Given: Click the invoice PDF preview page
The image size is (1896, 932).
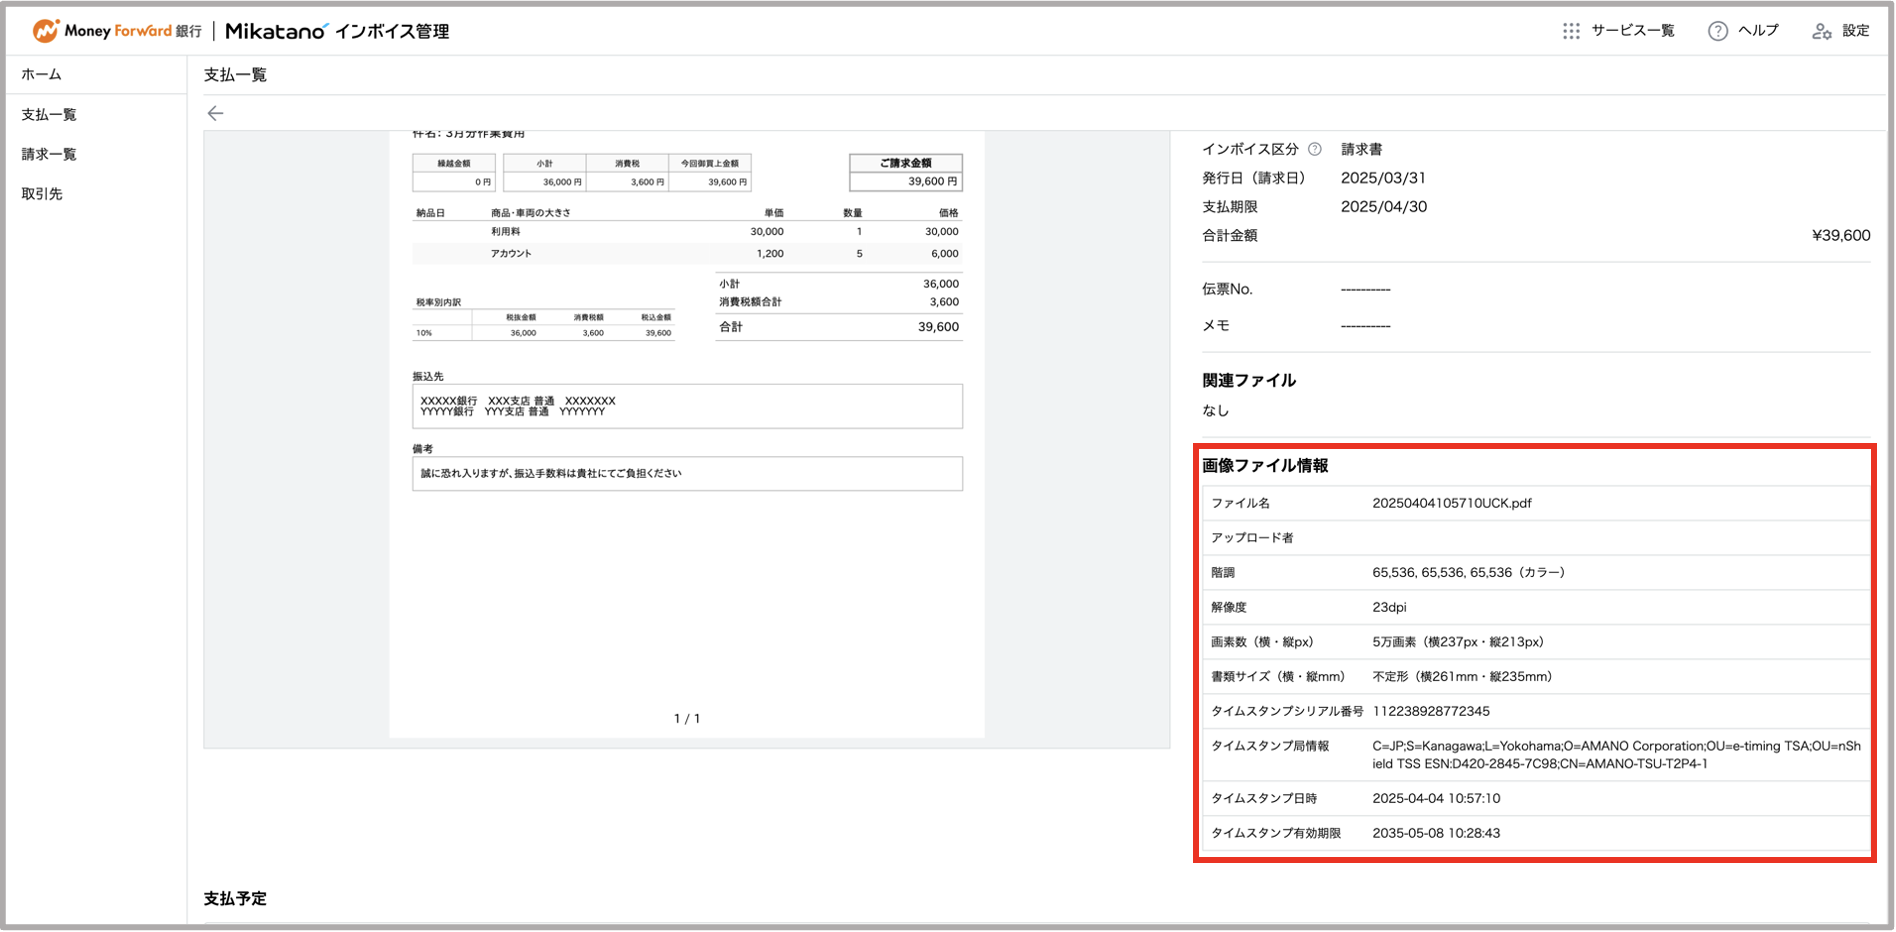Looking at the screenshot, I should pos(687,434).
